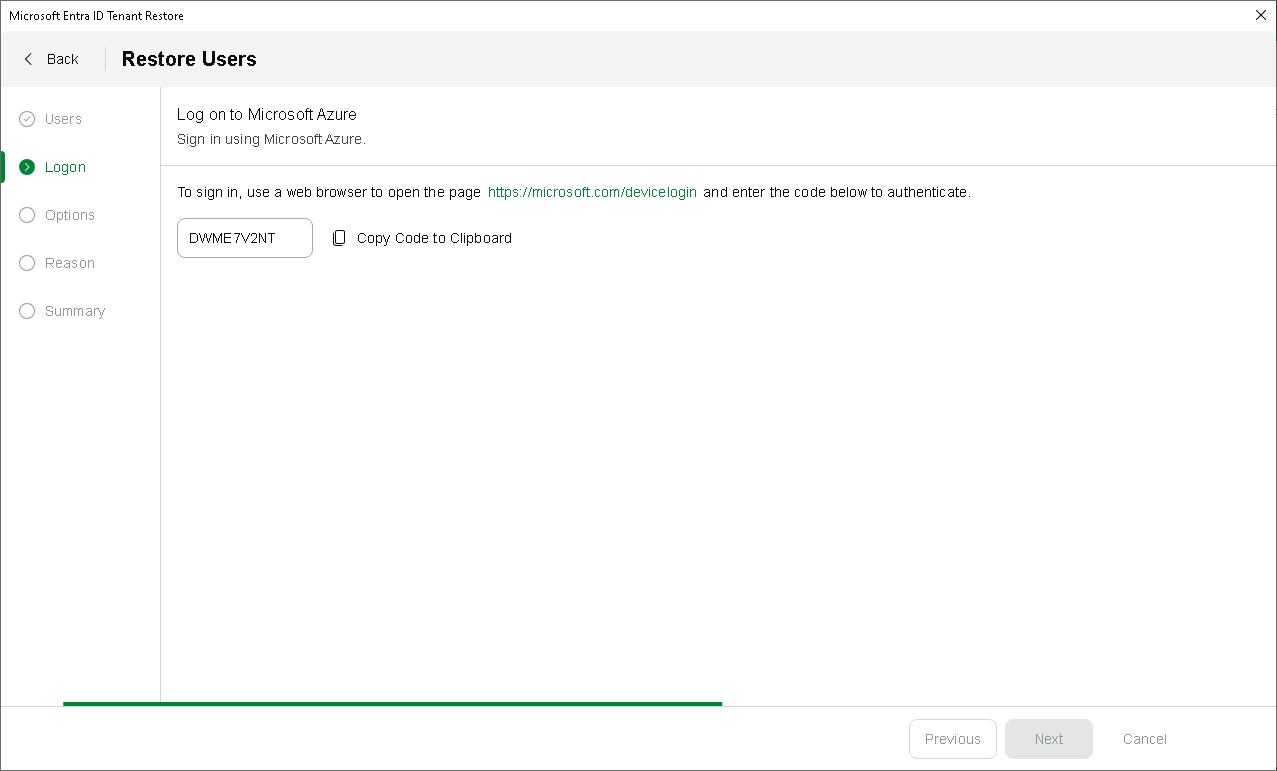Switch to the Options step label
The image size is (1277, 771).
[70, 215]
